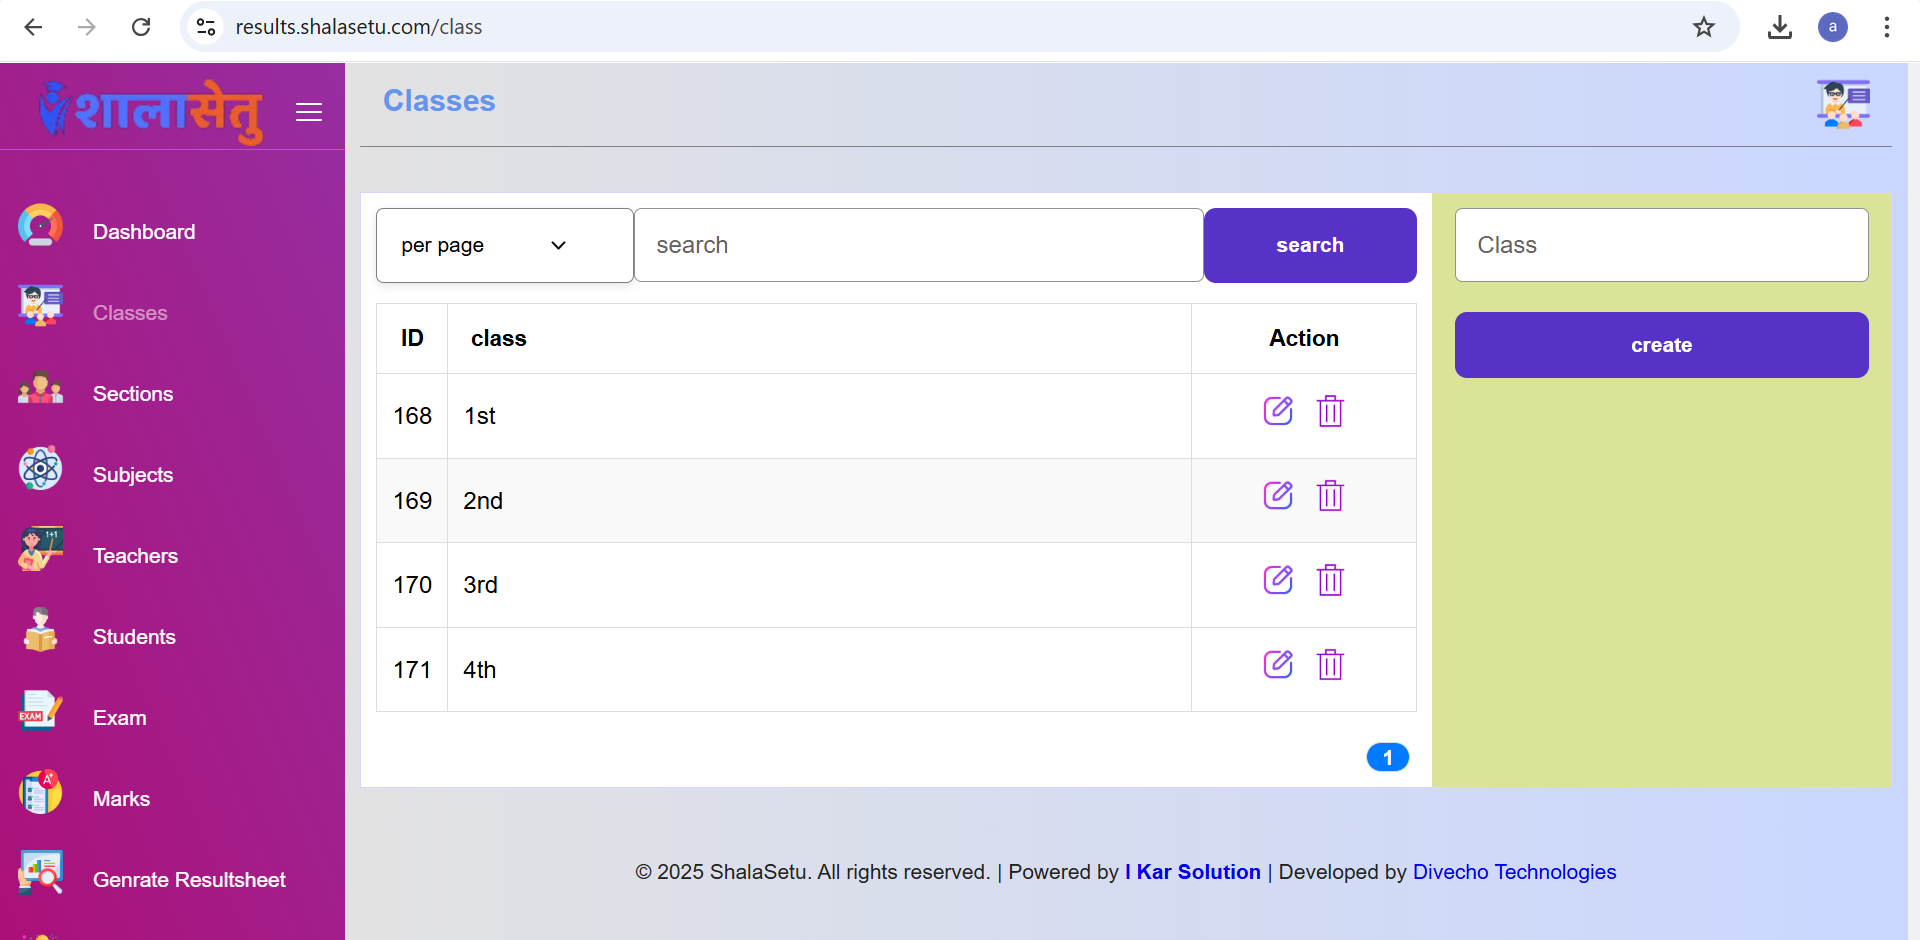The image size is (1920, 940).
Task: Navigate to Genrate Resultsheet
Action: [x=189, y=880]
